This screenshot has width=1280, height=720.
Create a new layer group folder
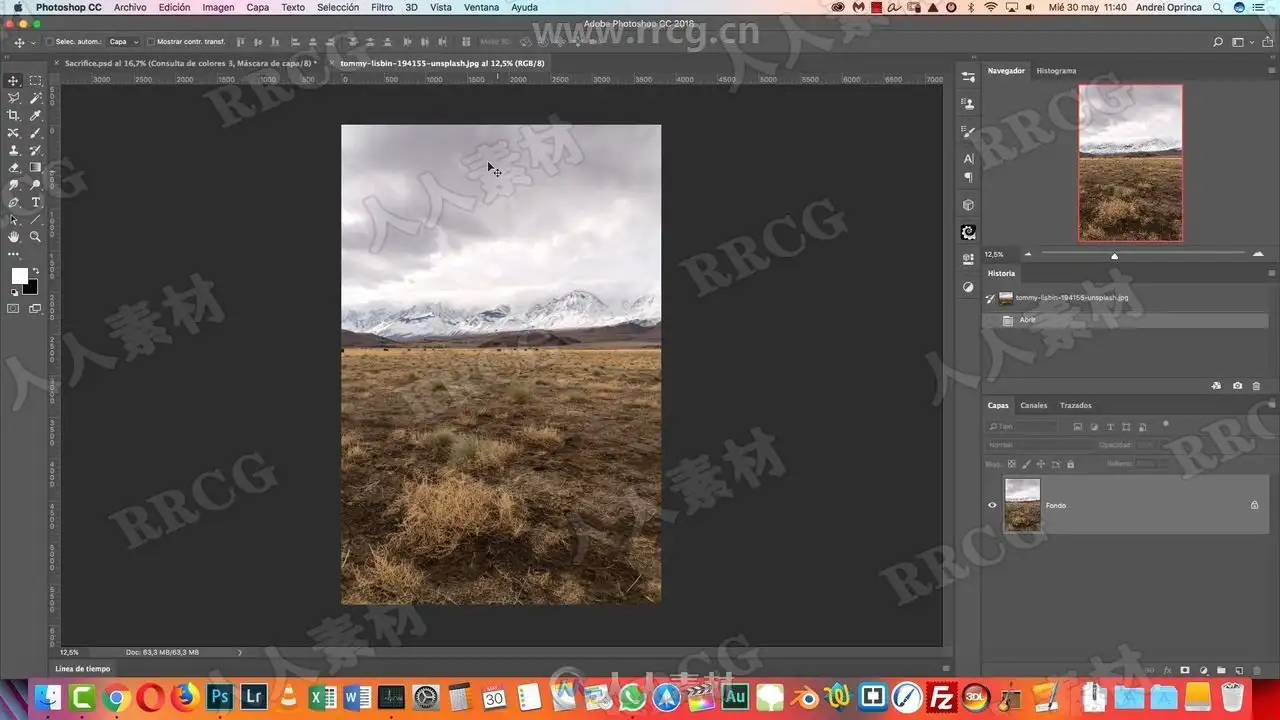pos(1221,670)
